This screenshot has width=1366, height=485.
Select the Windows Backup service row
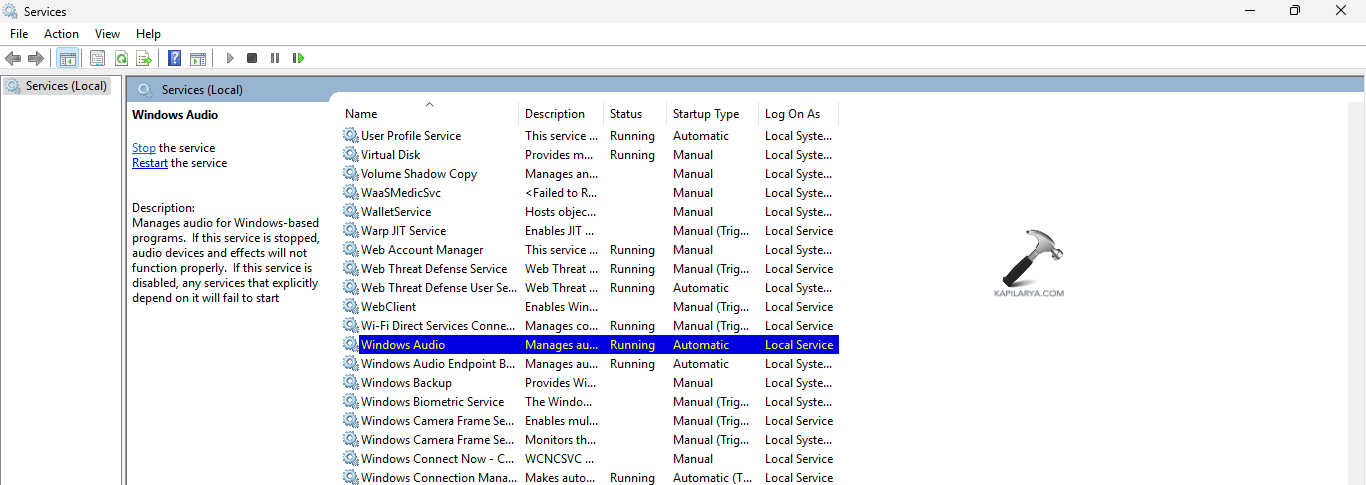click(x=406, y=383)
